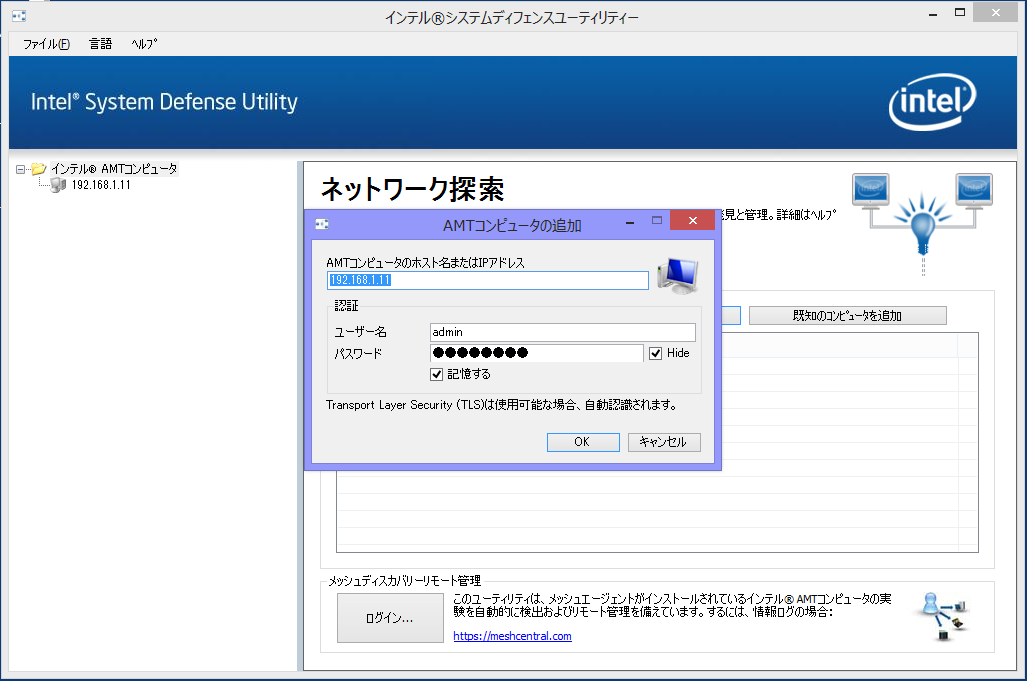The width and height of the screenshot is (1027, 681).
Task: Uncheck the 記憶する checkbox
Action: [x=437, y=375]
